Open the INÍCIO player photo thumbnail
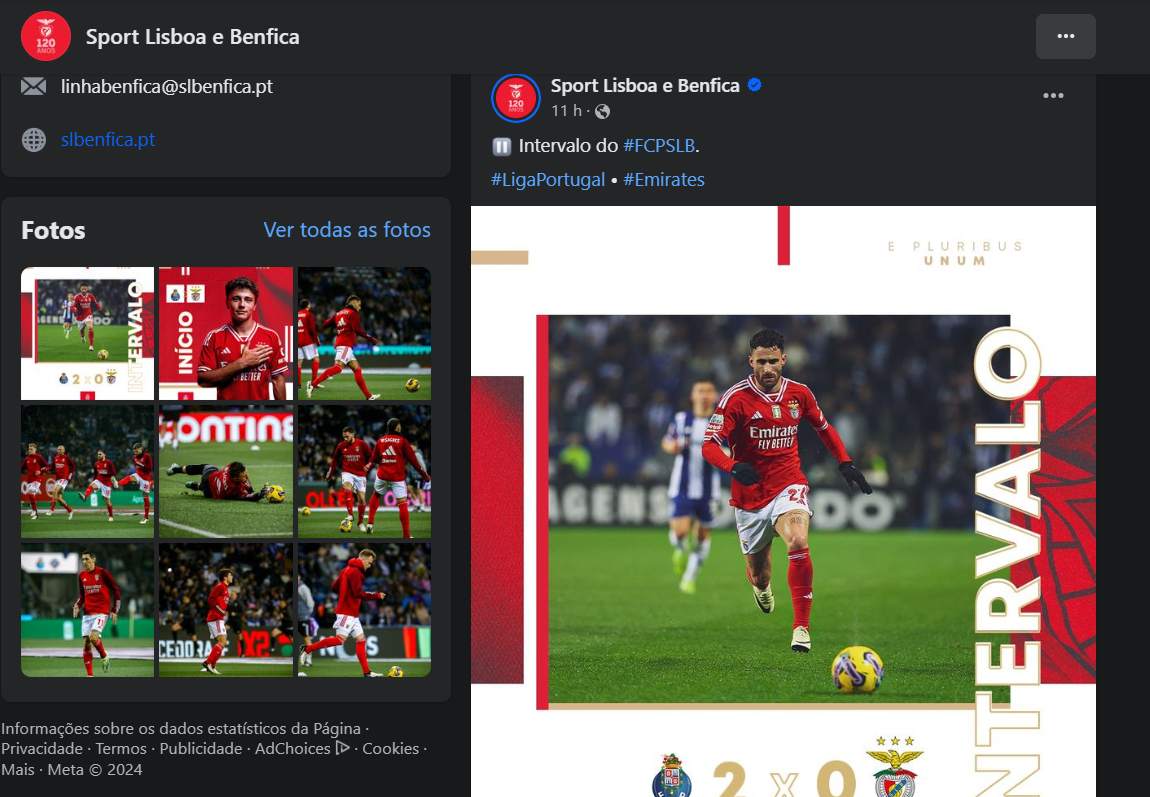1150x797 pixels. pyautogui.click(x=226, y=333)
